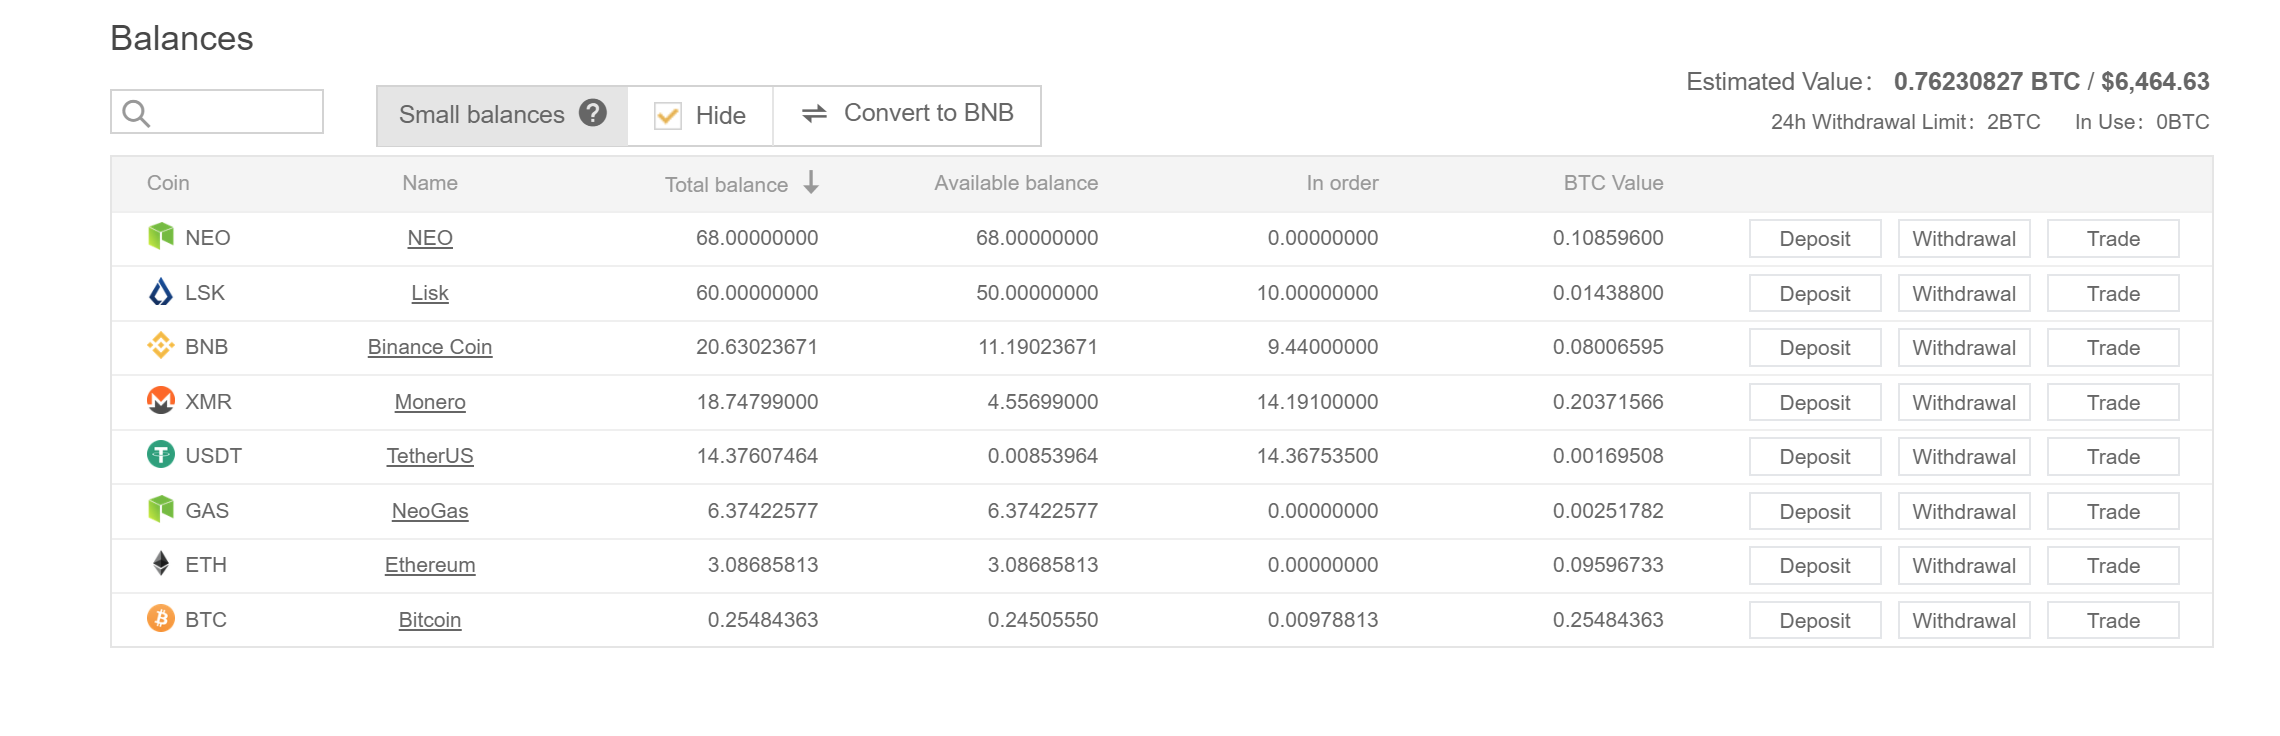This screenshot has height=736, width=2280.
Task: Click Withdrawal in the ETH row
Action: coord(1964,566)
